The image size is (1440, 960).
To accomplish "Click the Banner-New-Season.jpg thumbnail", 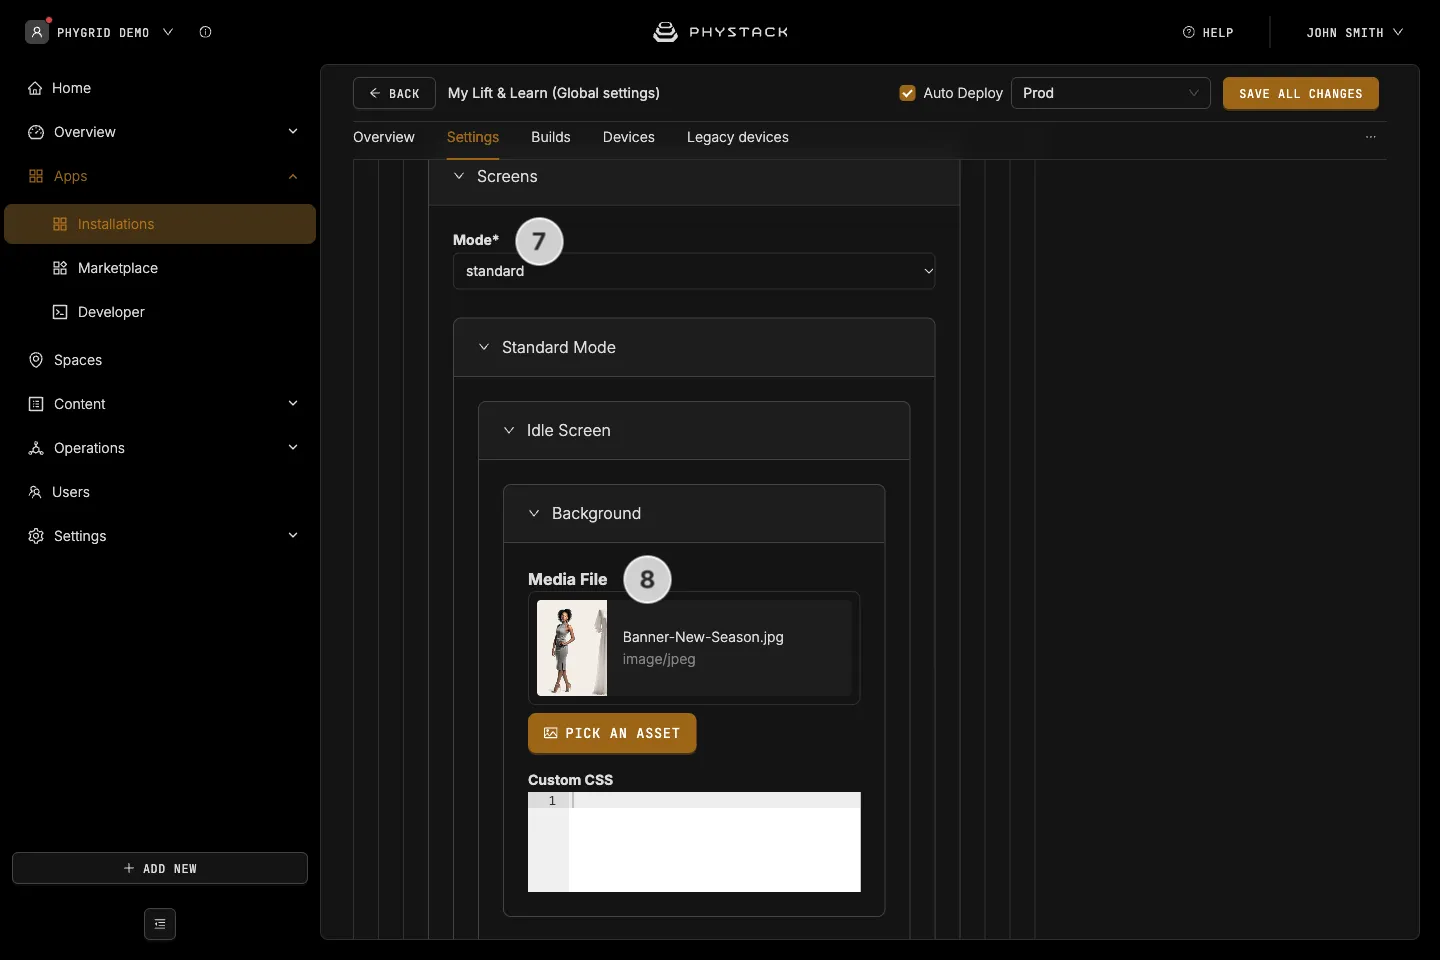I will (x=572, y=648).
